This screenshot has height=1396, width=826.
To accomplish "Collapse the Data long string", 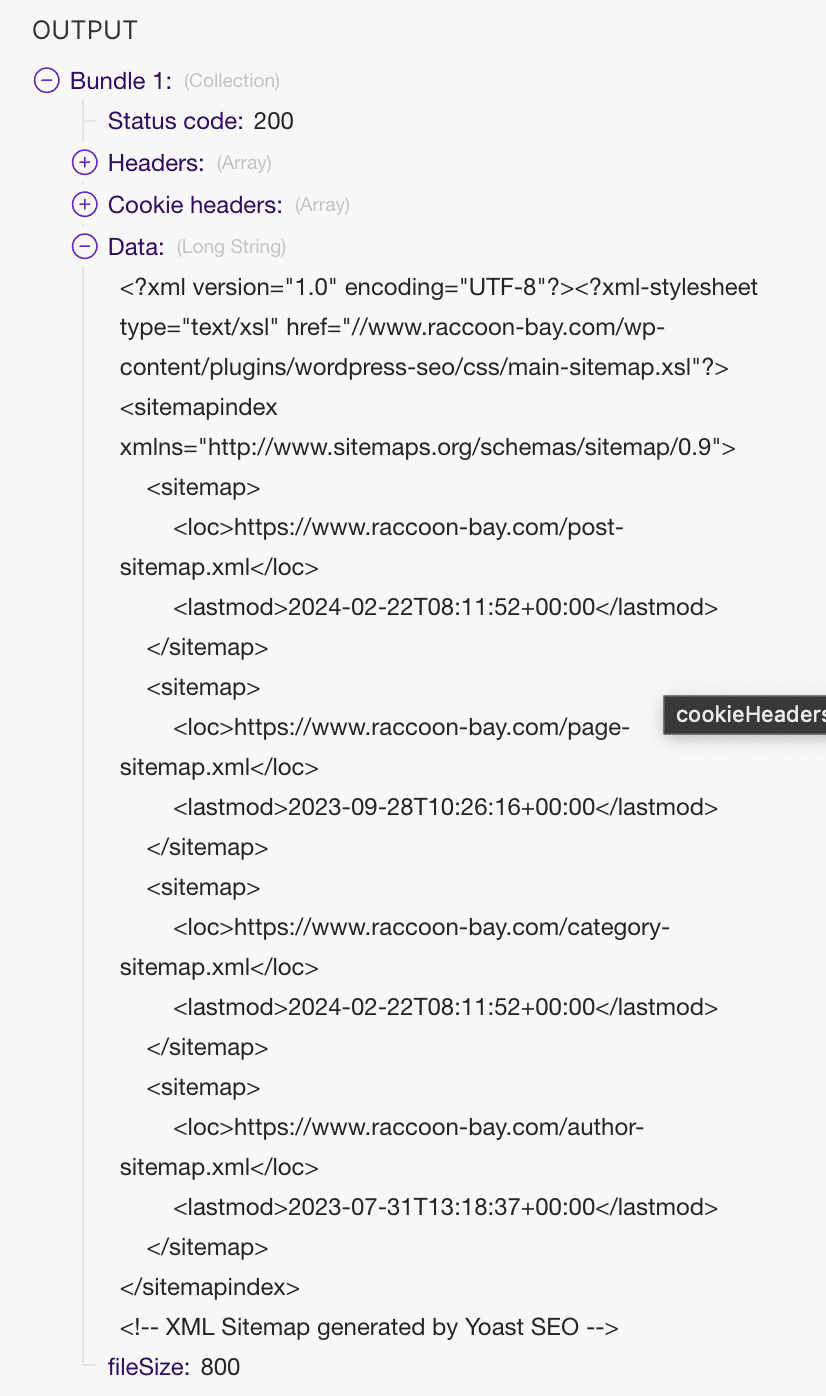I will pyautogui.click(x=85, y=246).
